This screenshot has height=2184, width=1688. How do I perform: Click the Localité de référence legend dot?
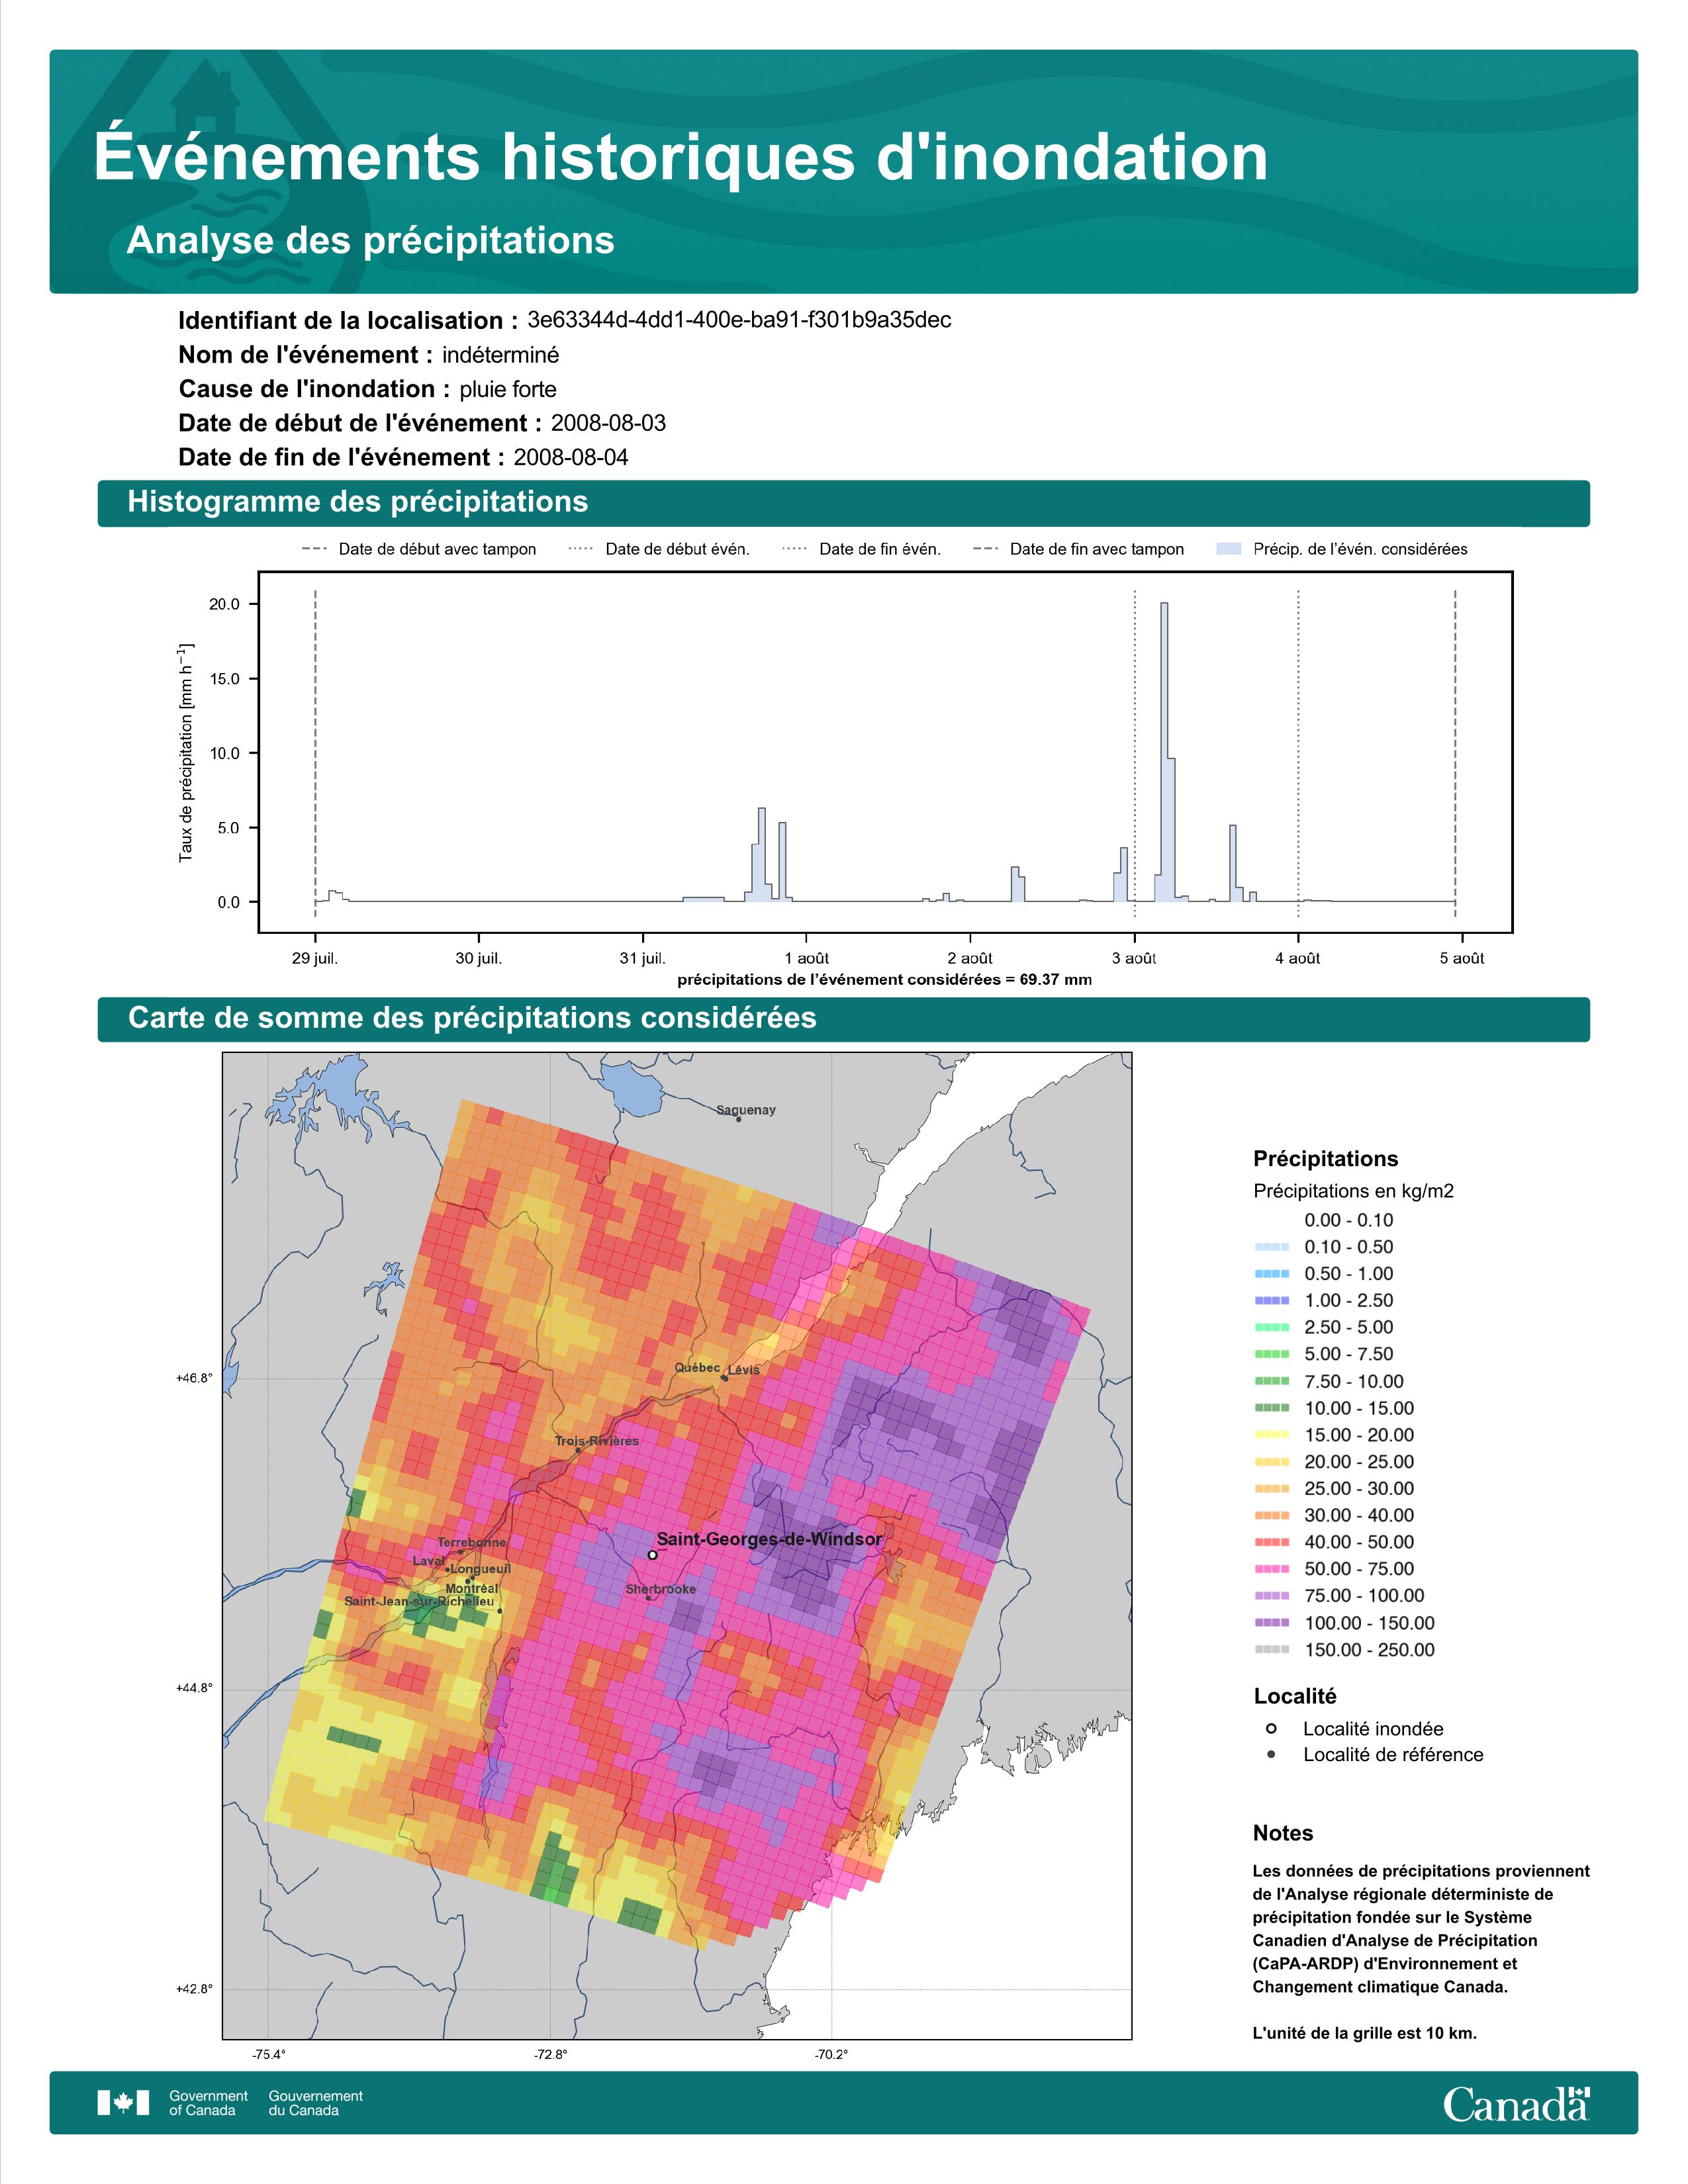coord(1271,1754)
